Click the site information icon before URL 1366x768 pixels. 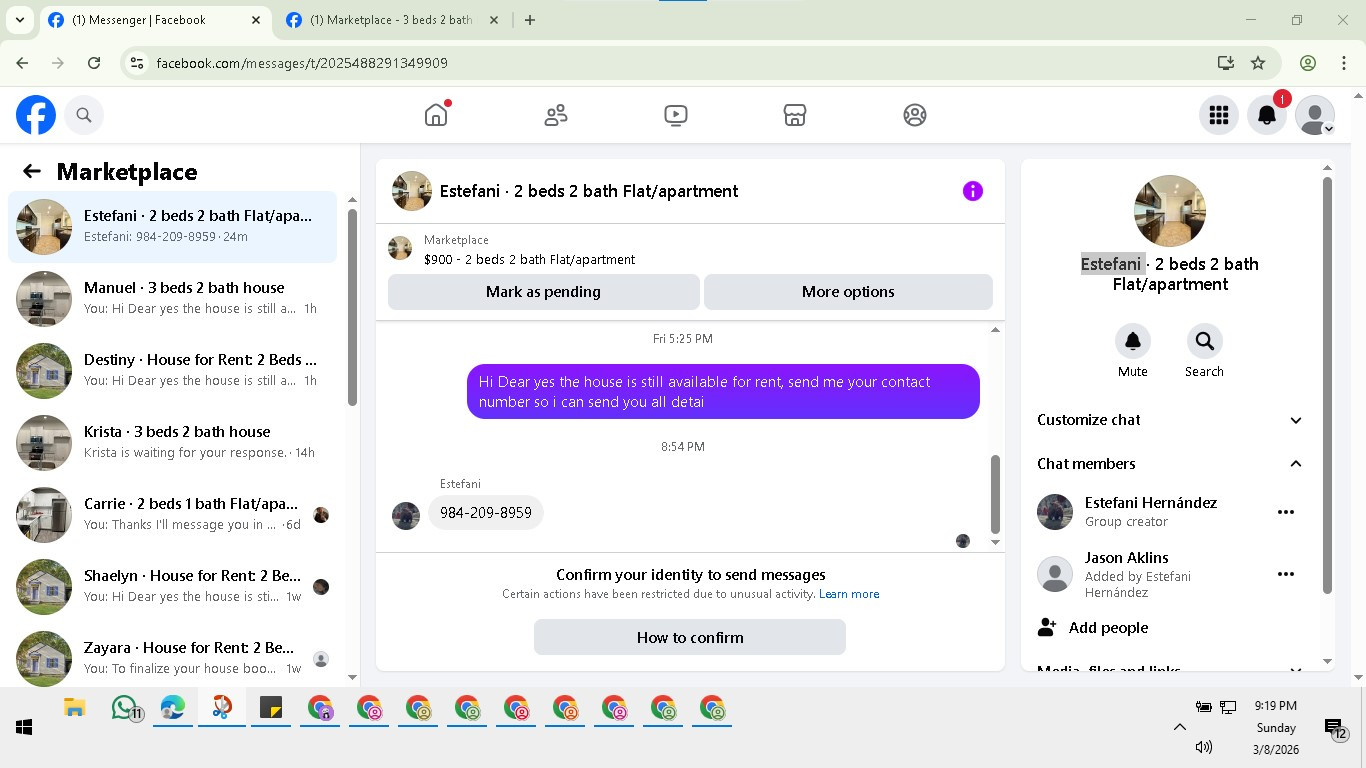coord(138,63)
